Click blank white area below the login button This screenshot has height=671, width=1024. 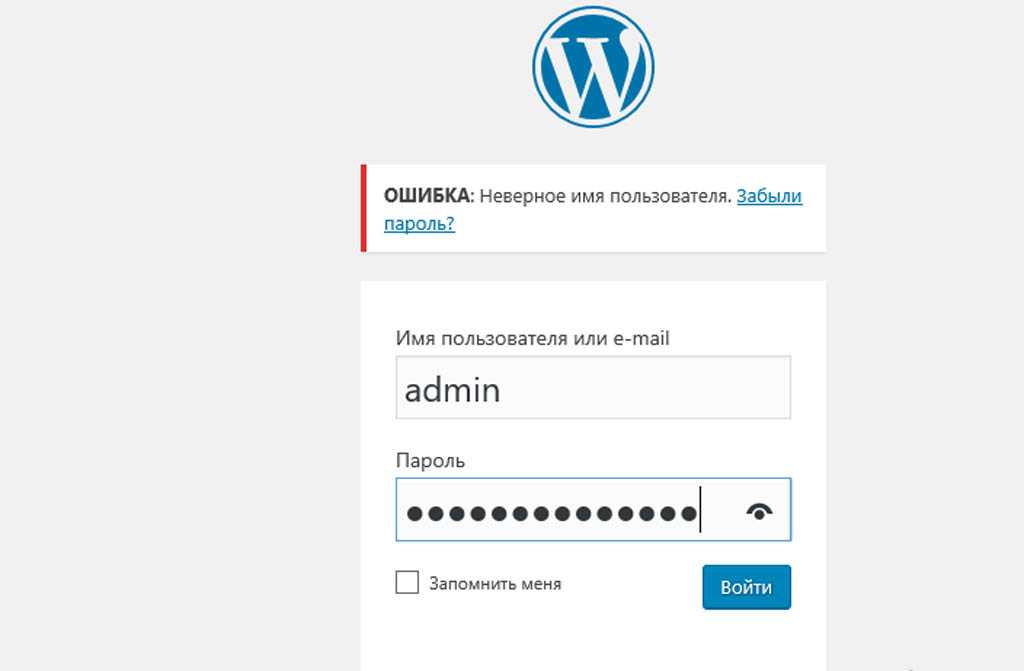pos(593,642)
